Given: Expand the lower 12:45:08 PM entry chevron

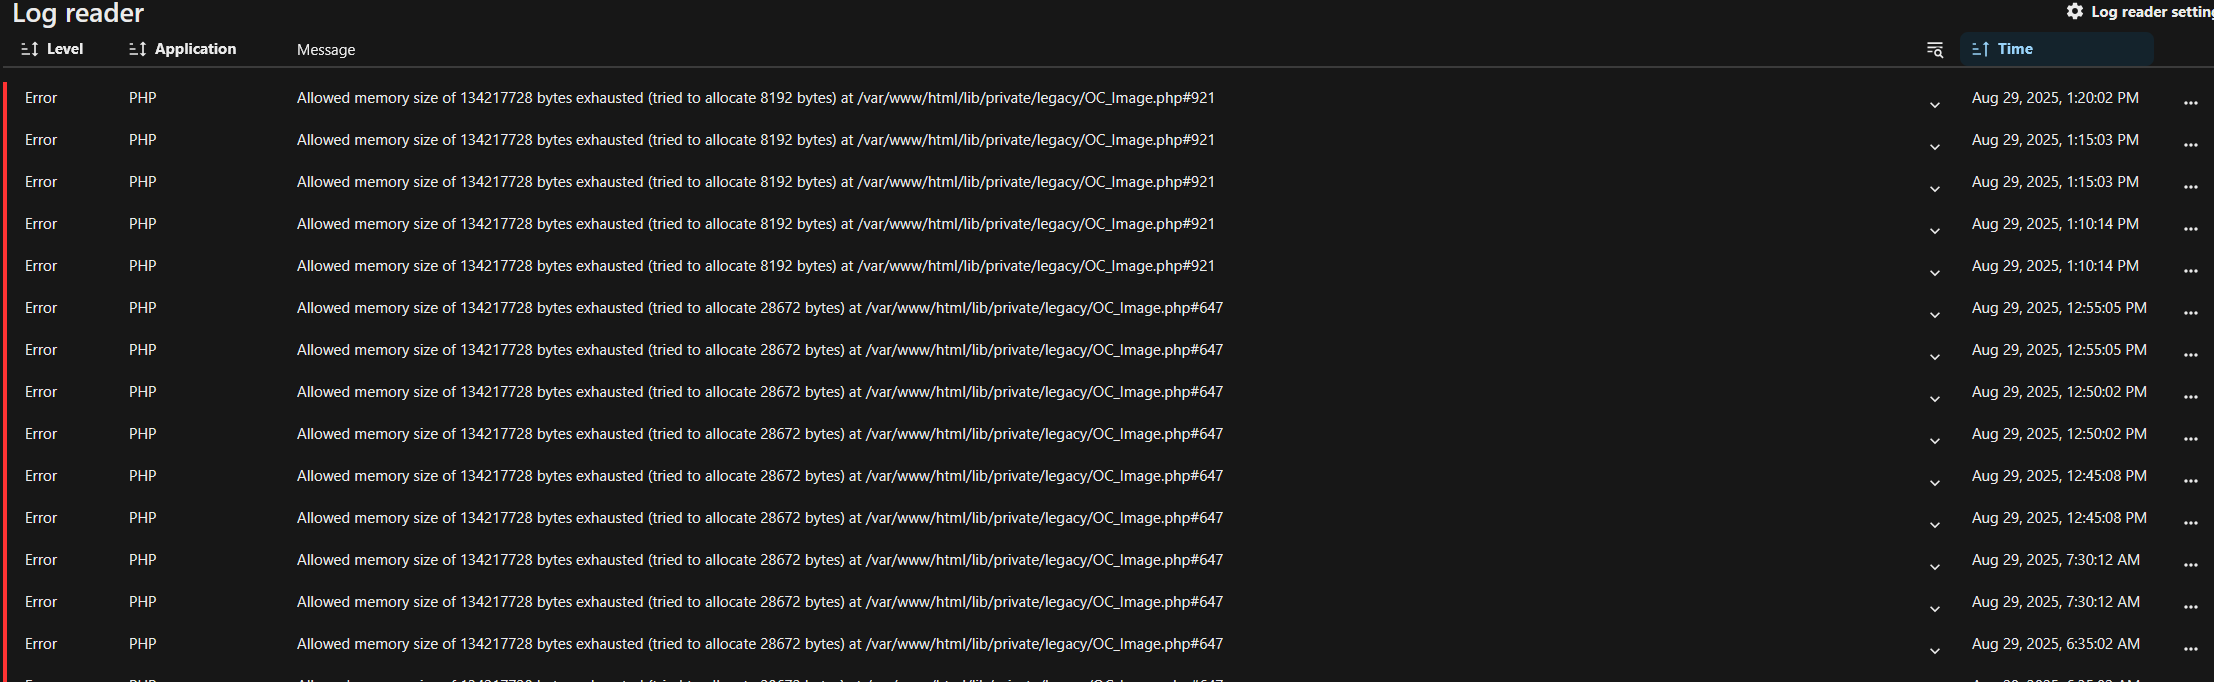Looking at the screenshot, I should point(1935,524).
